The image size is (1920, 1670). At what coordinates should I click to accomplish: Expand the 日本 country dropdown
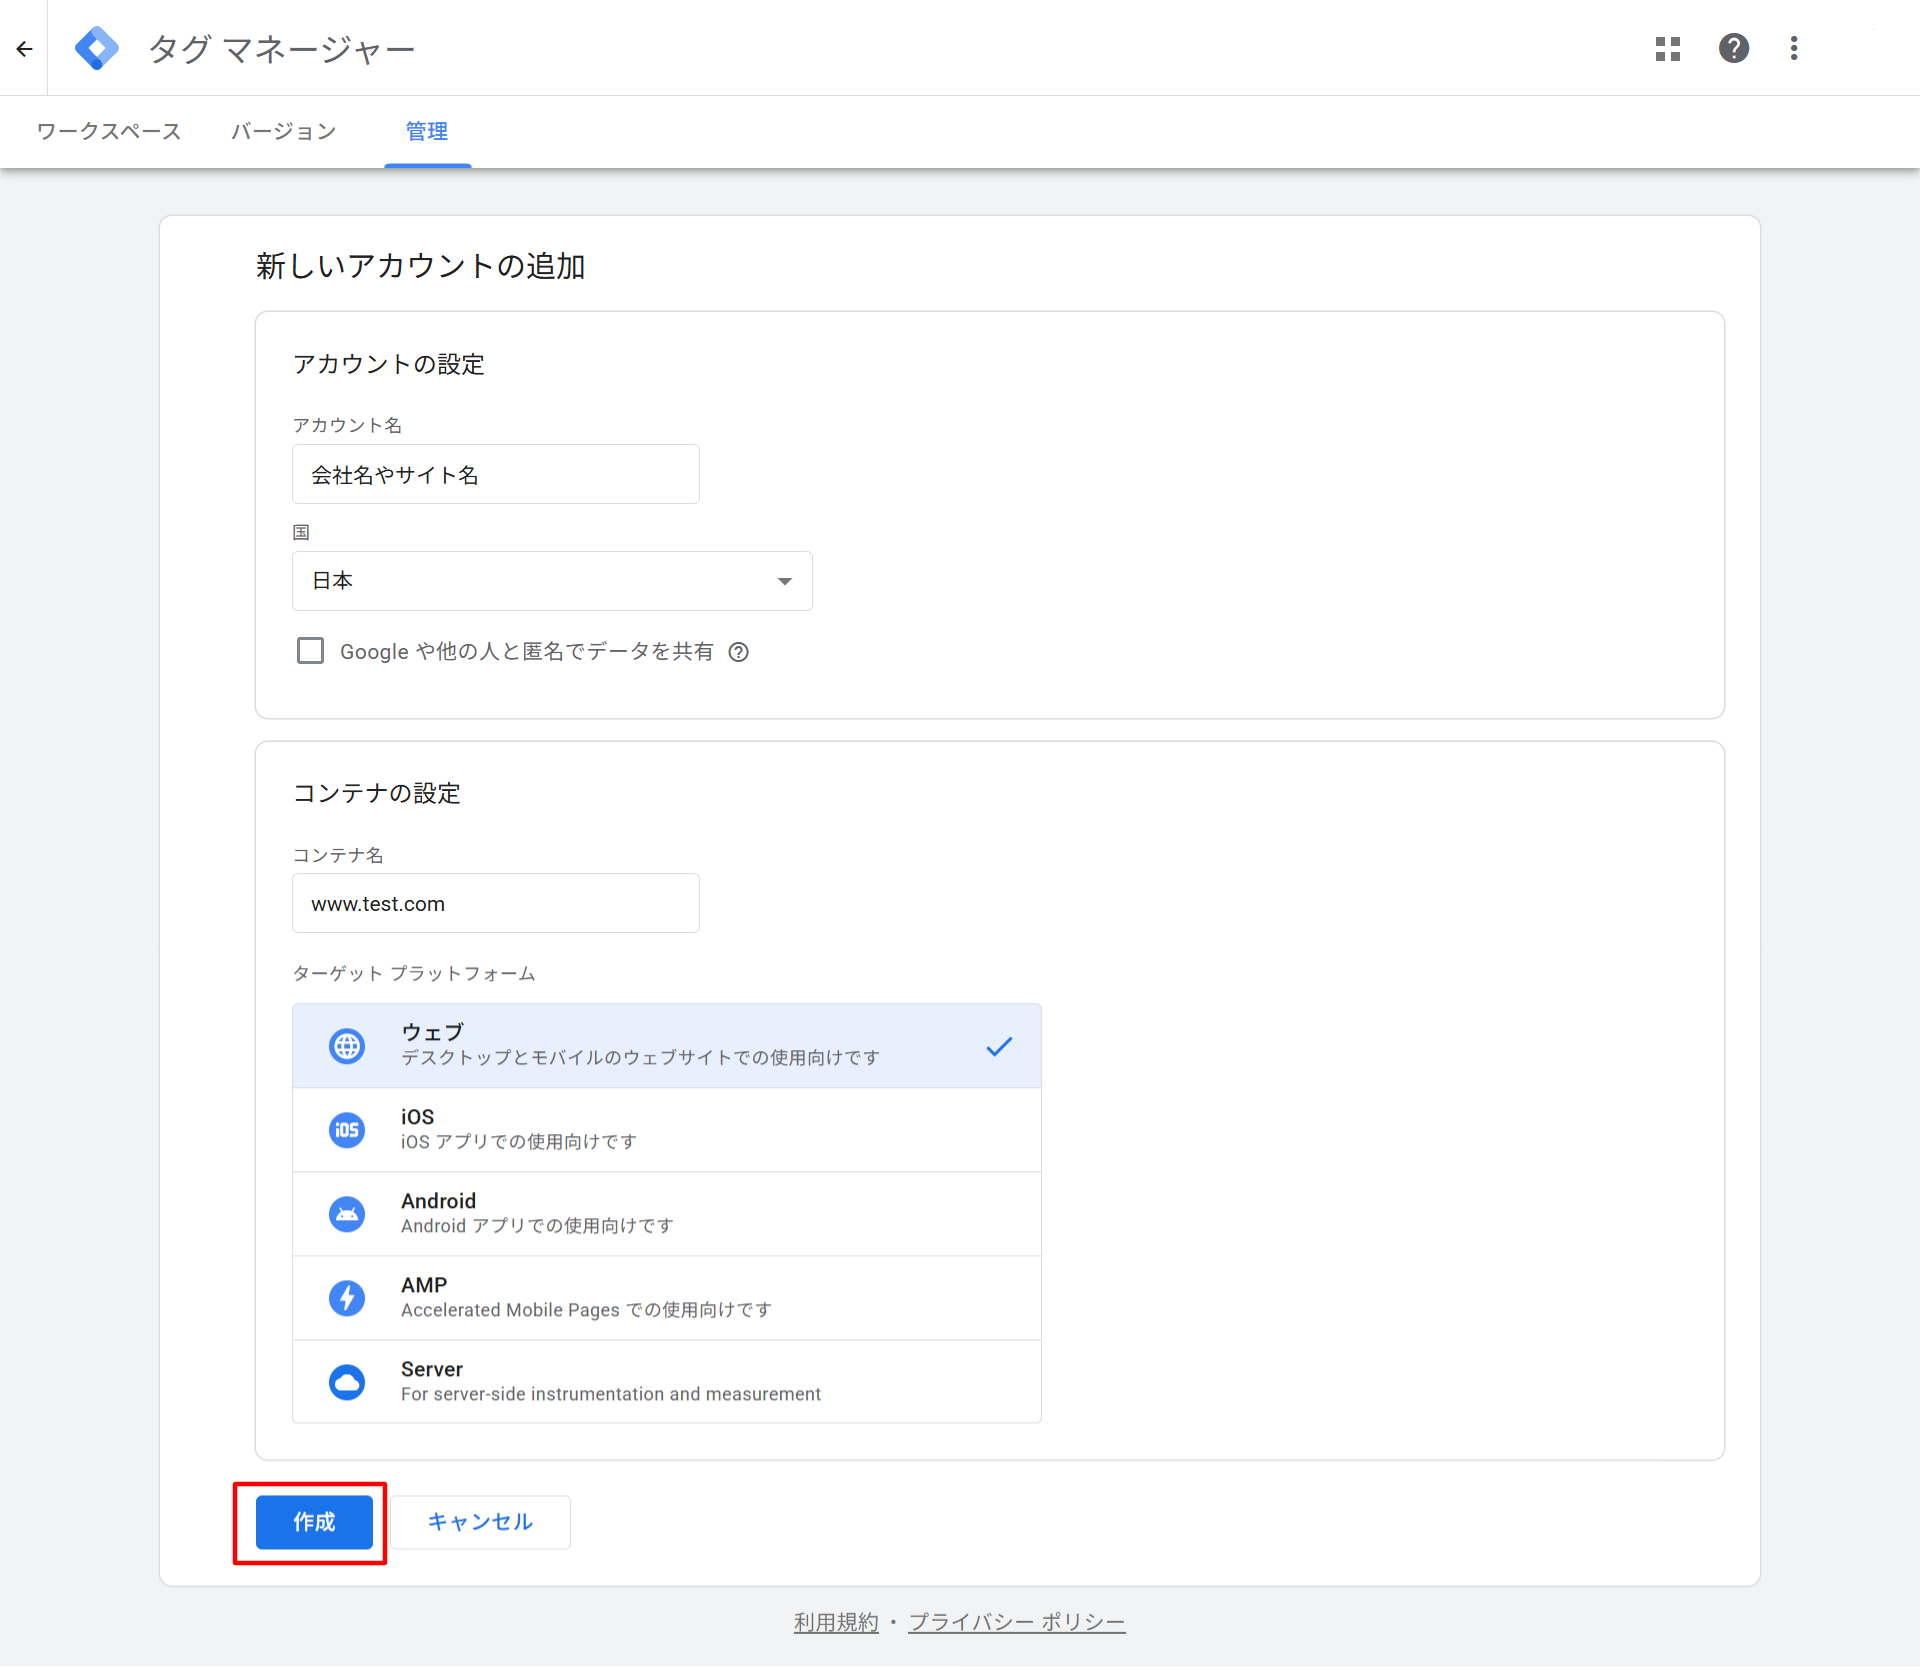[x=552, y=581]
